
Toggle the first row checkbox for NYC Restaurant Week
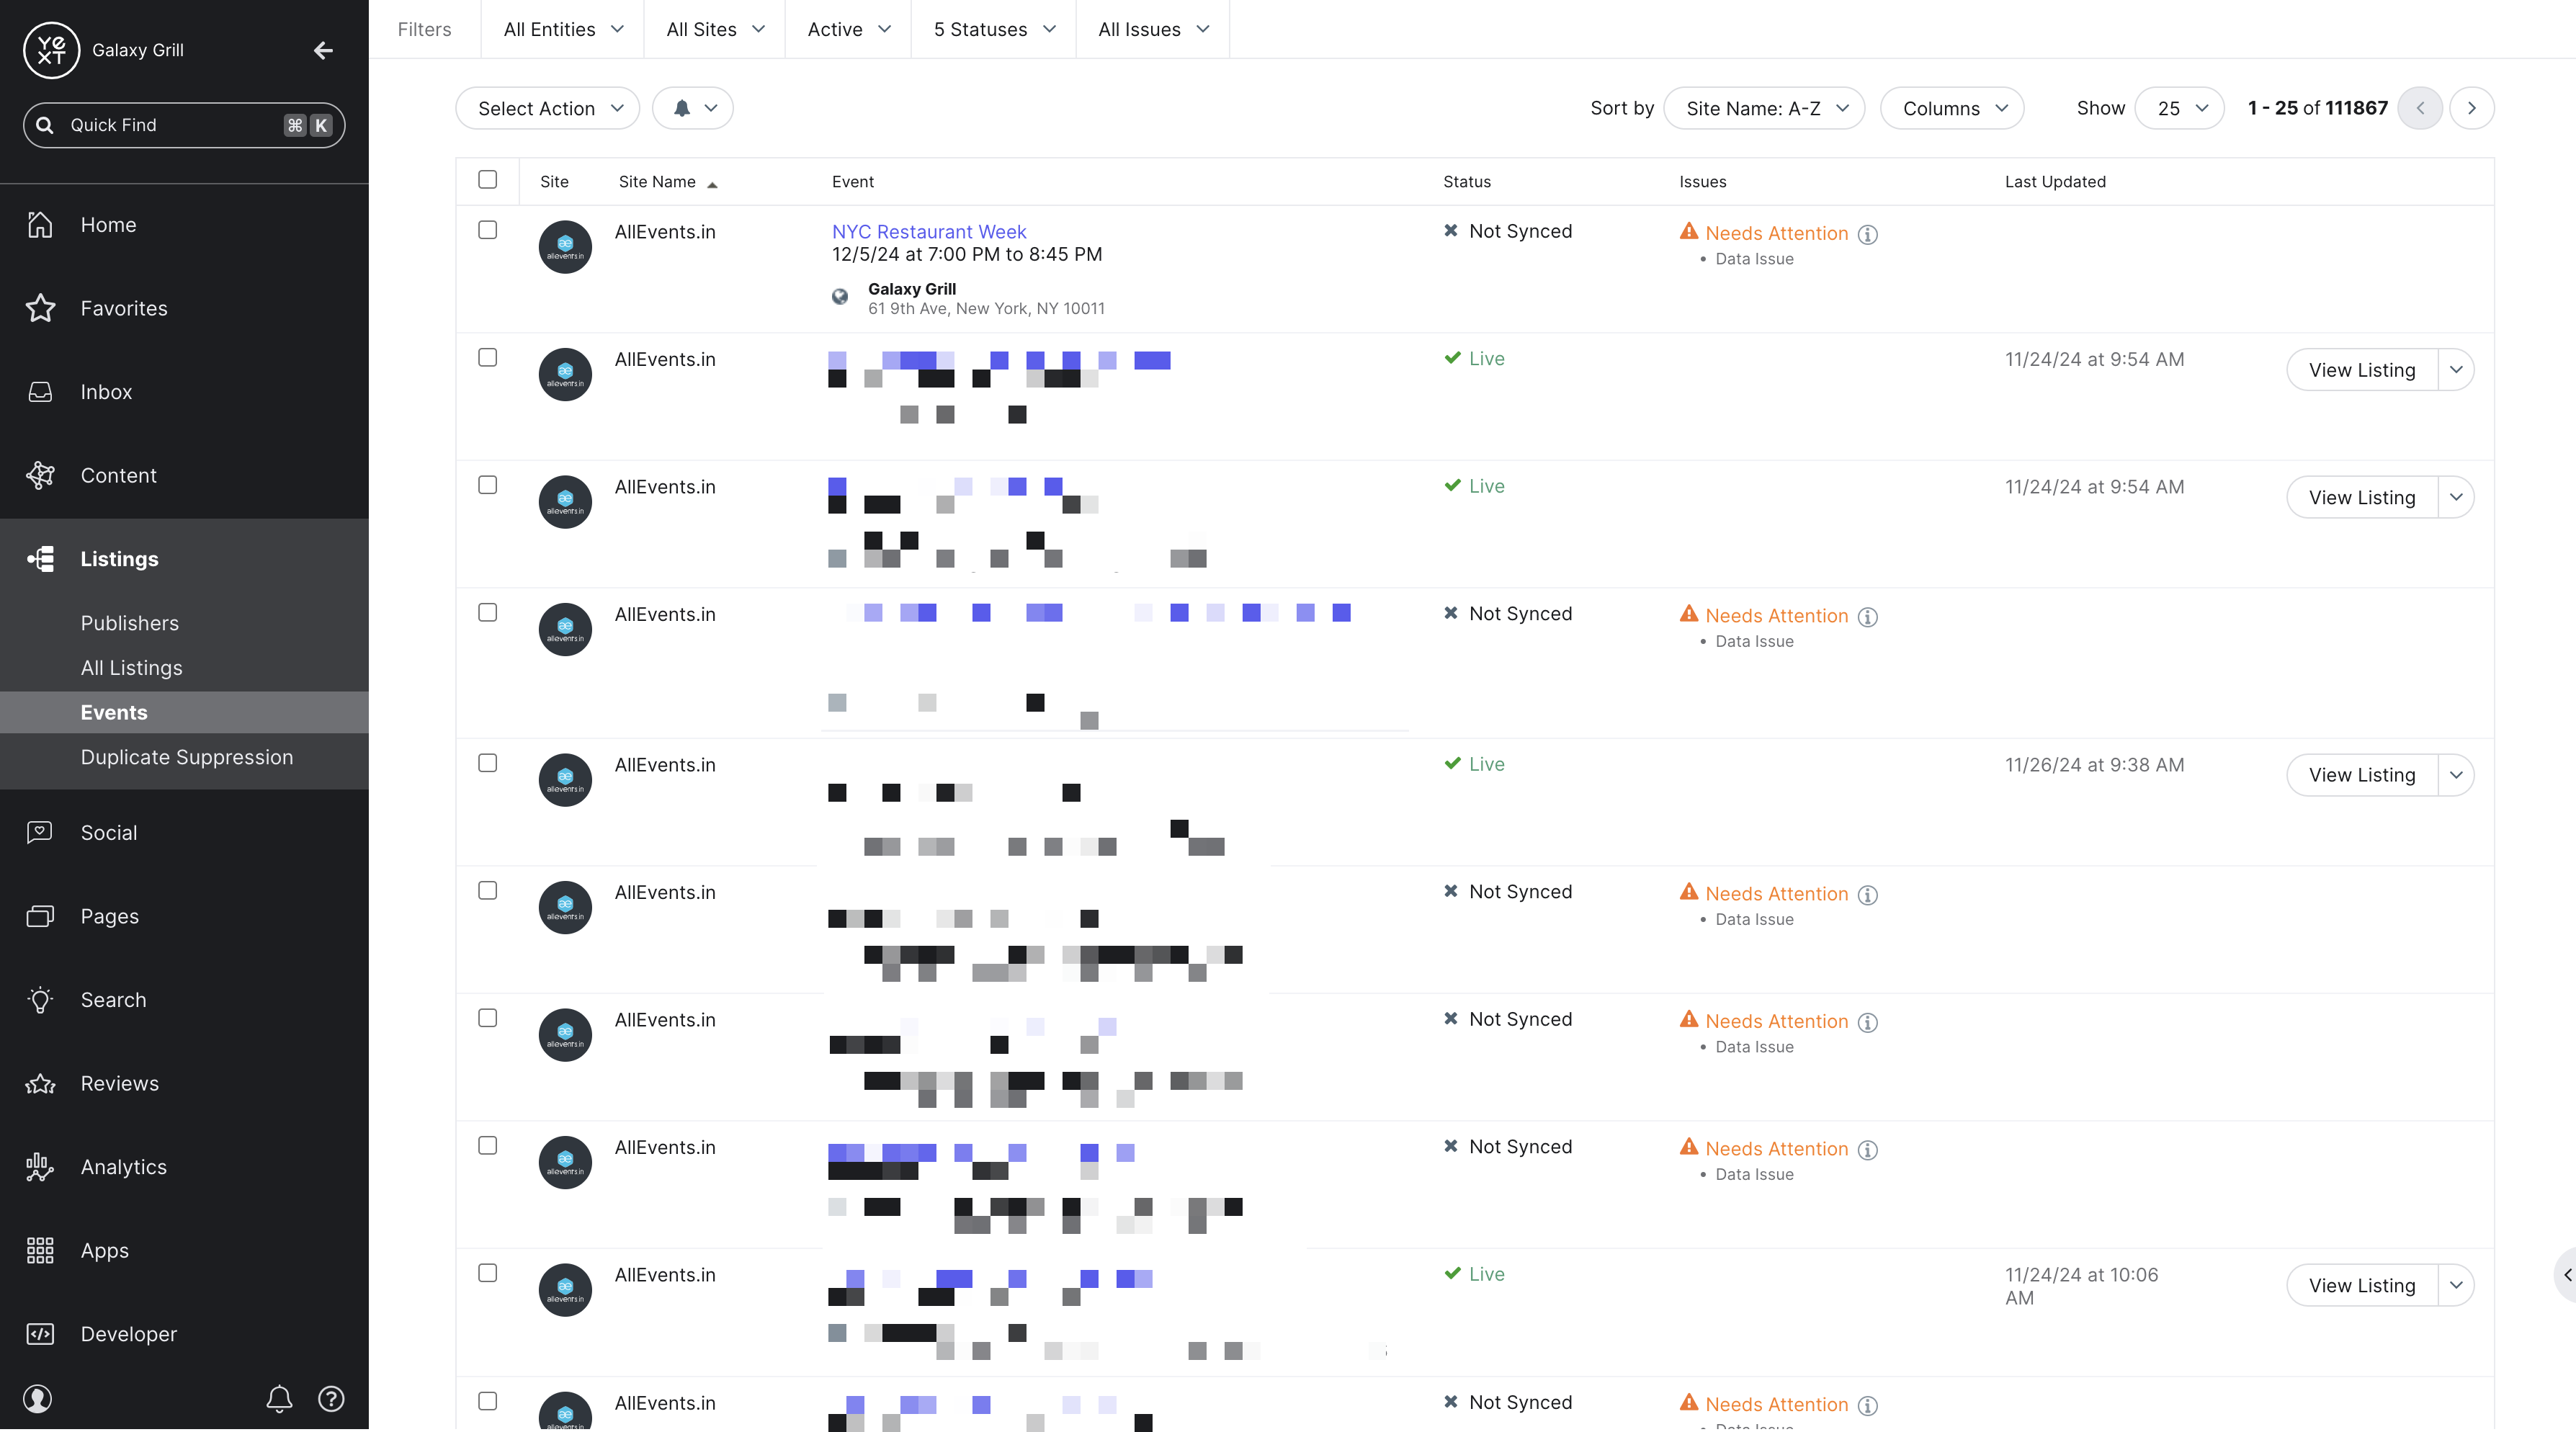pos(488,231)
